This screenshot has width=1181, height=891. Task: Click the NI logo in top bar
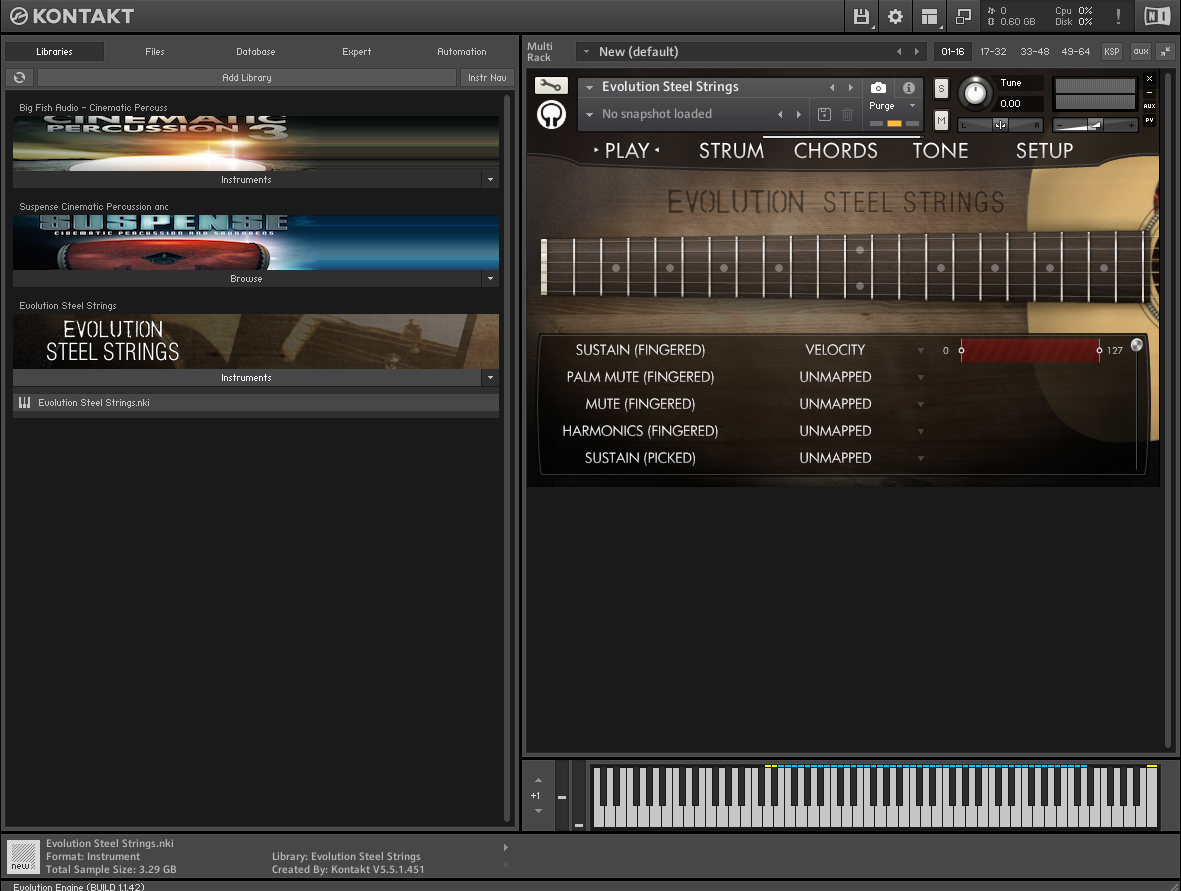1158,16
